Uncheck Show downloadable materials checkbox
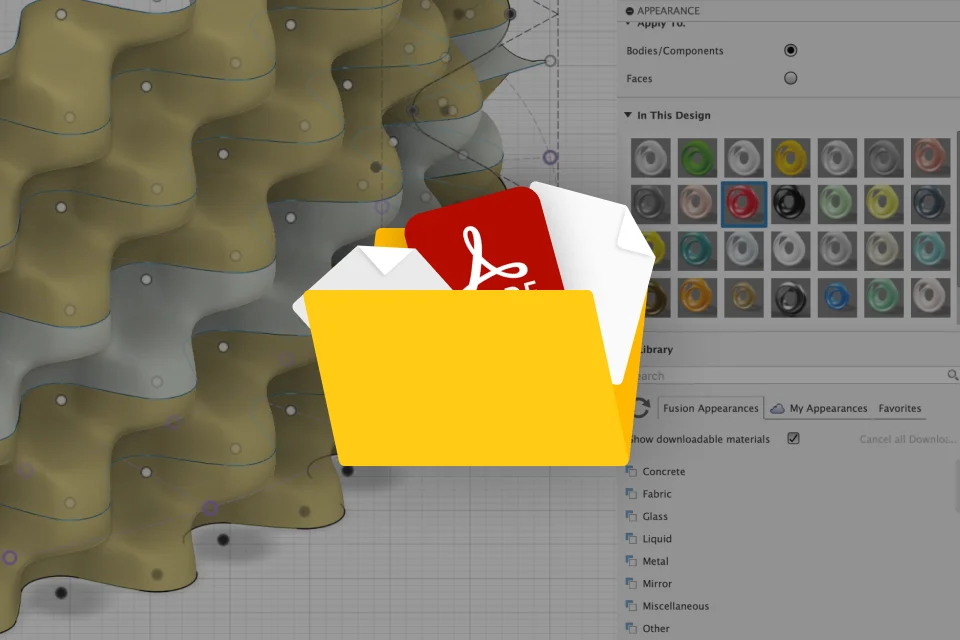The height and width of the screenshot is (640, 960). tap(793, 439)
